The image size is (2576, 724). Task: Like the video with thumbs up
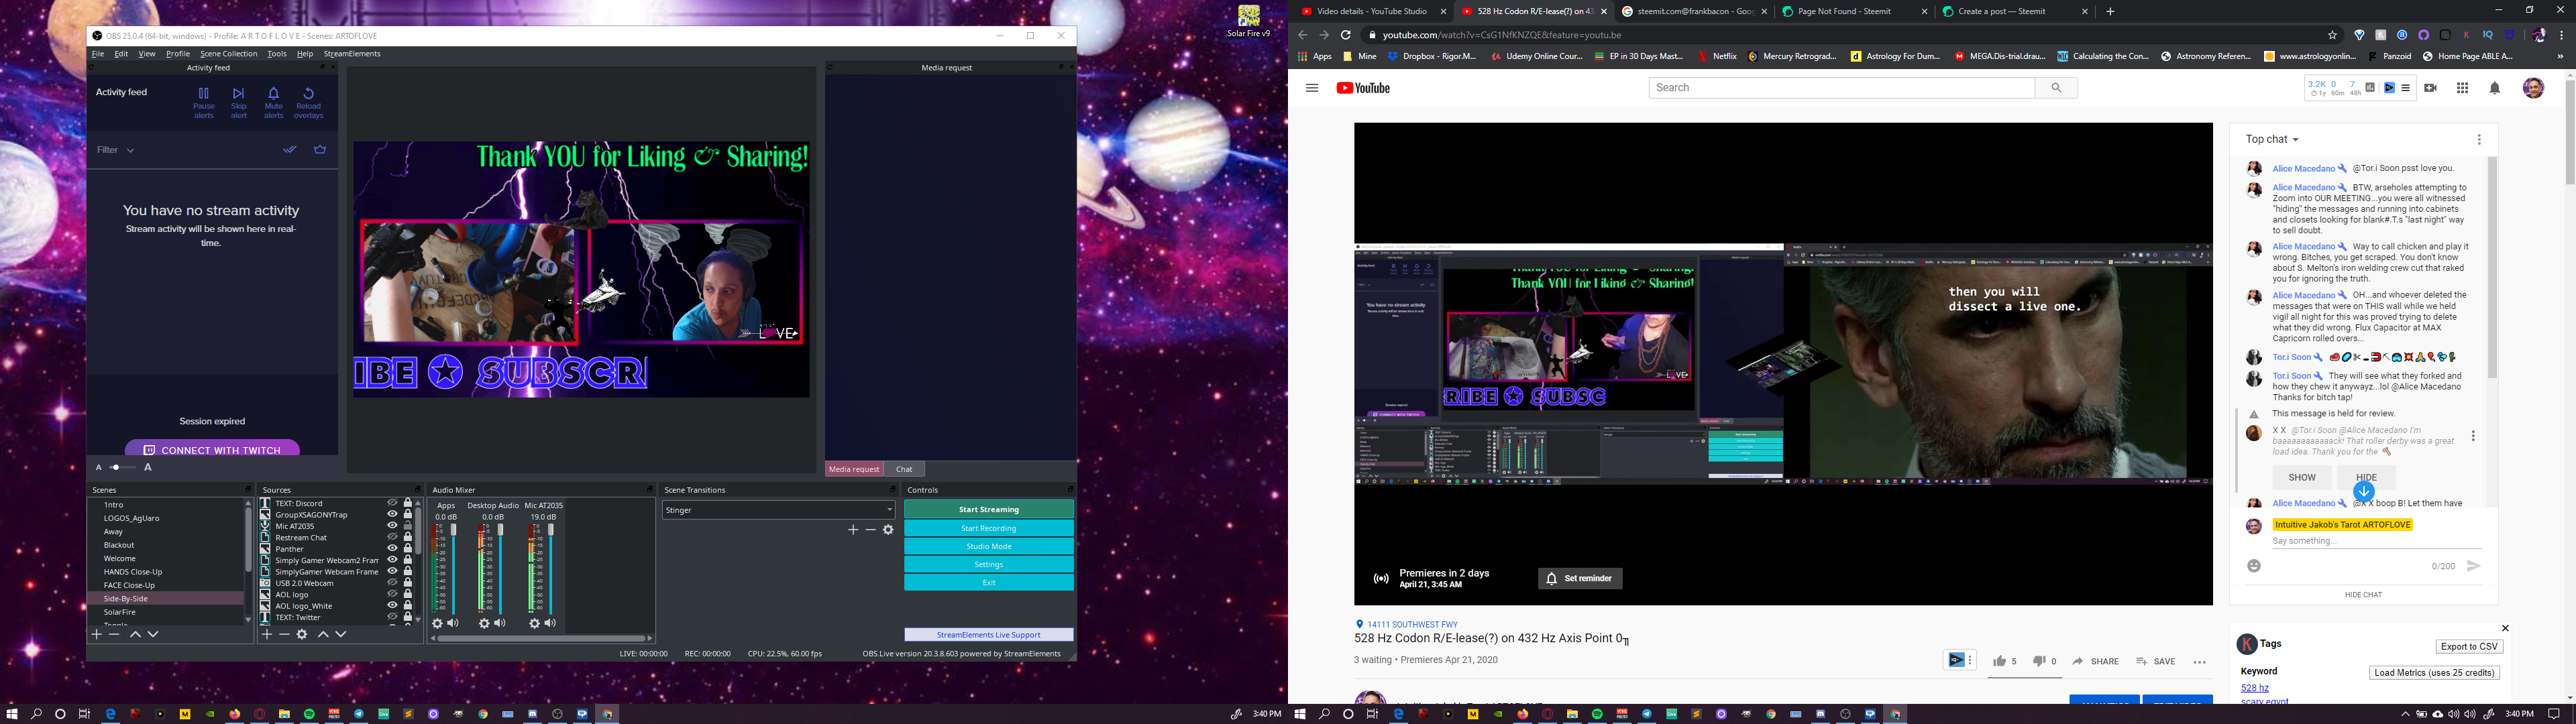click(1999, 661)
